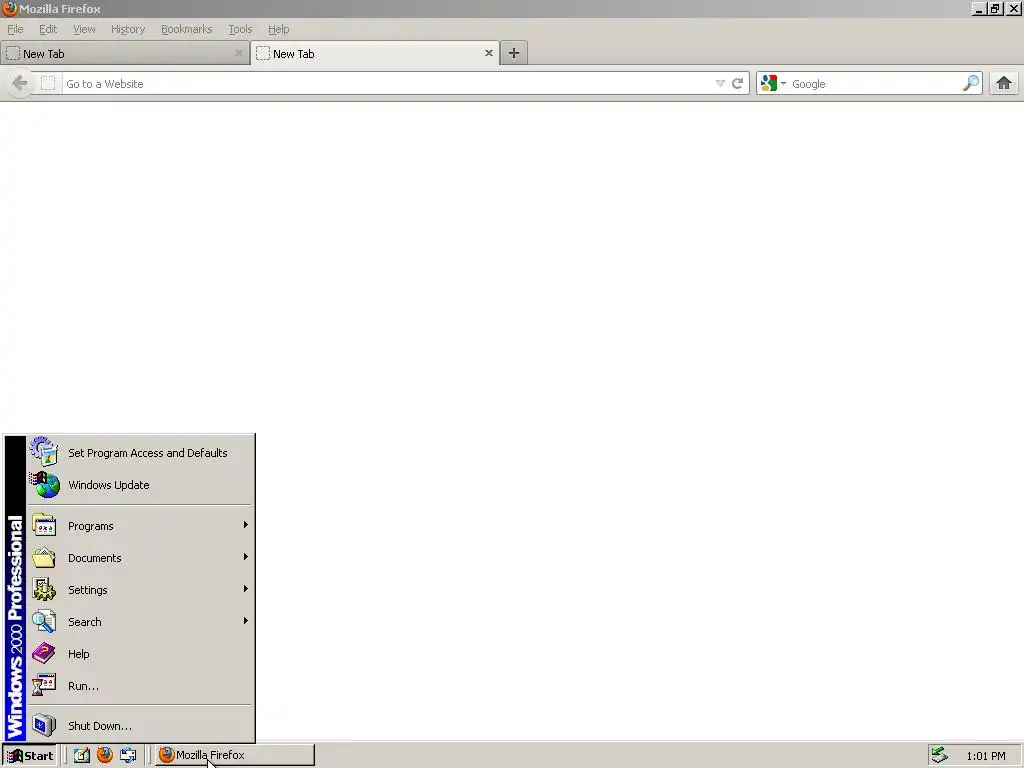Screen dimensions: 1024x768
Task: Expand the Search submenu arrow
Action: (x=246, y=621)
